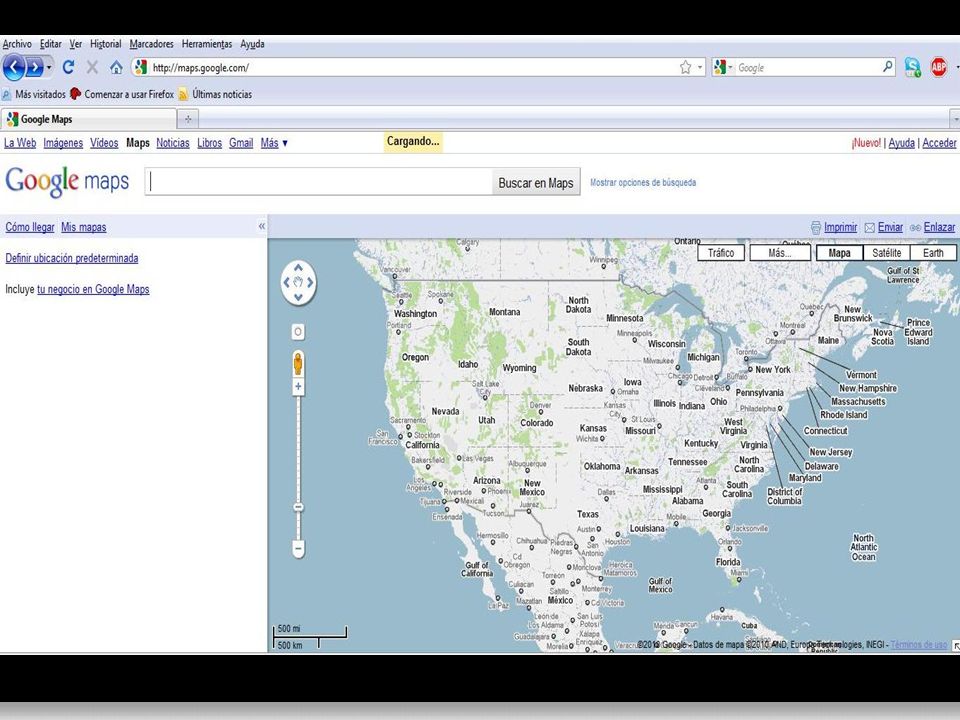The height and width of the screenshot is (720, 960).
Task: Switch to Satélite view
Action: [x=887, y=253]
